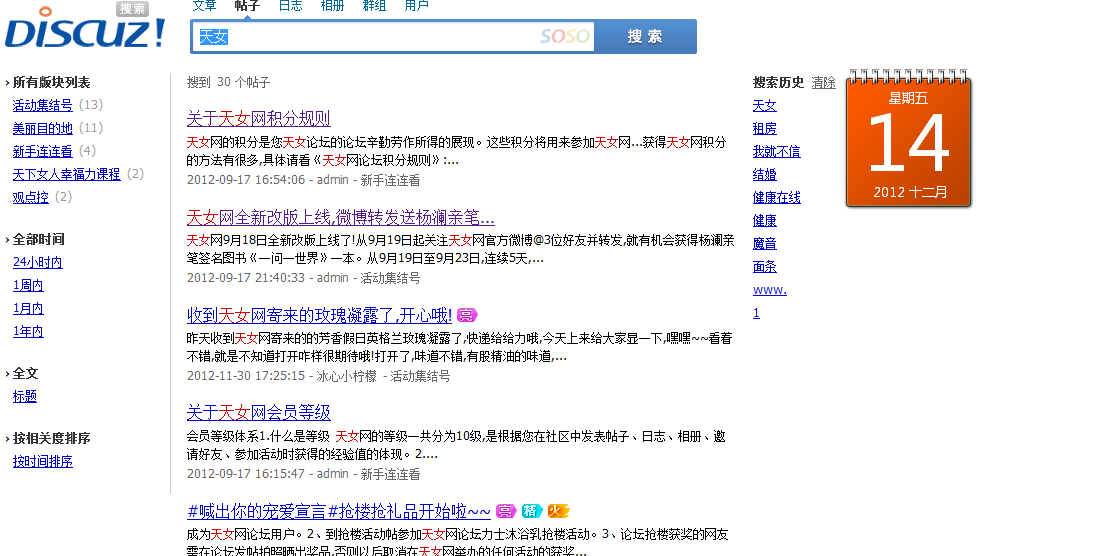Image resolution: width=1105 pixels, height=556 pixels.
Task: Filter by 新手连连看 forum
Action: point(42,151)
